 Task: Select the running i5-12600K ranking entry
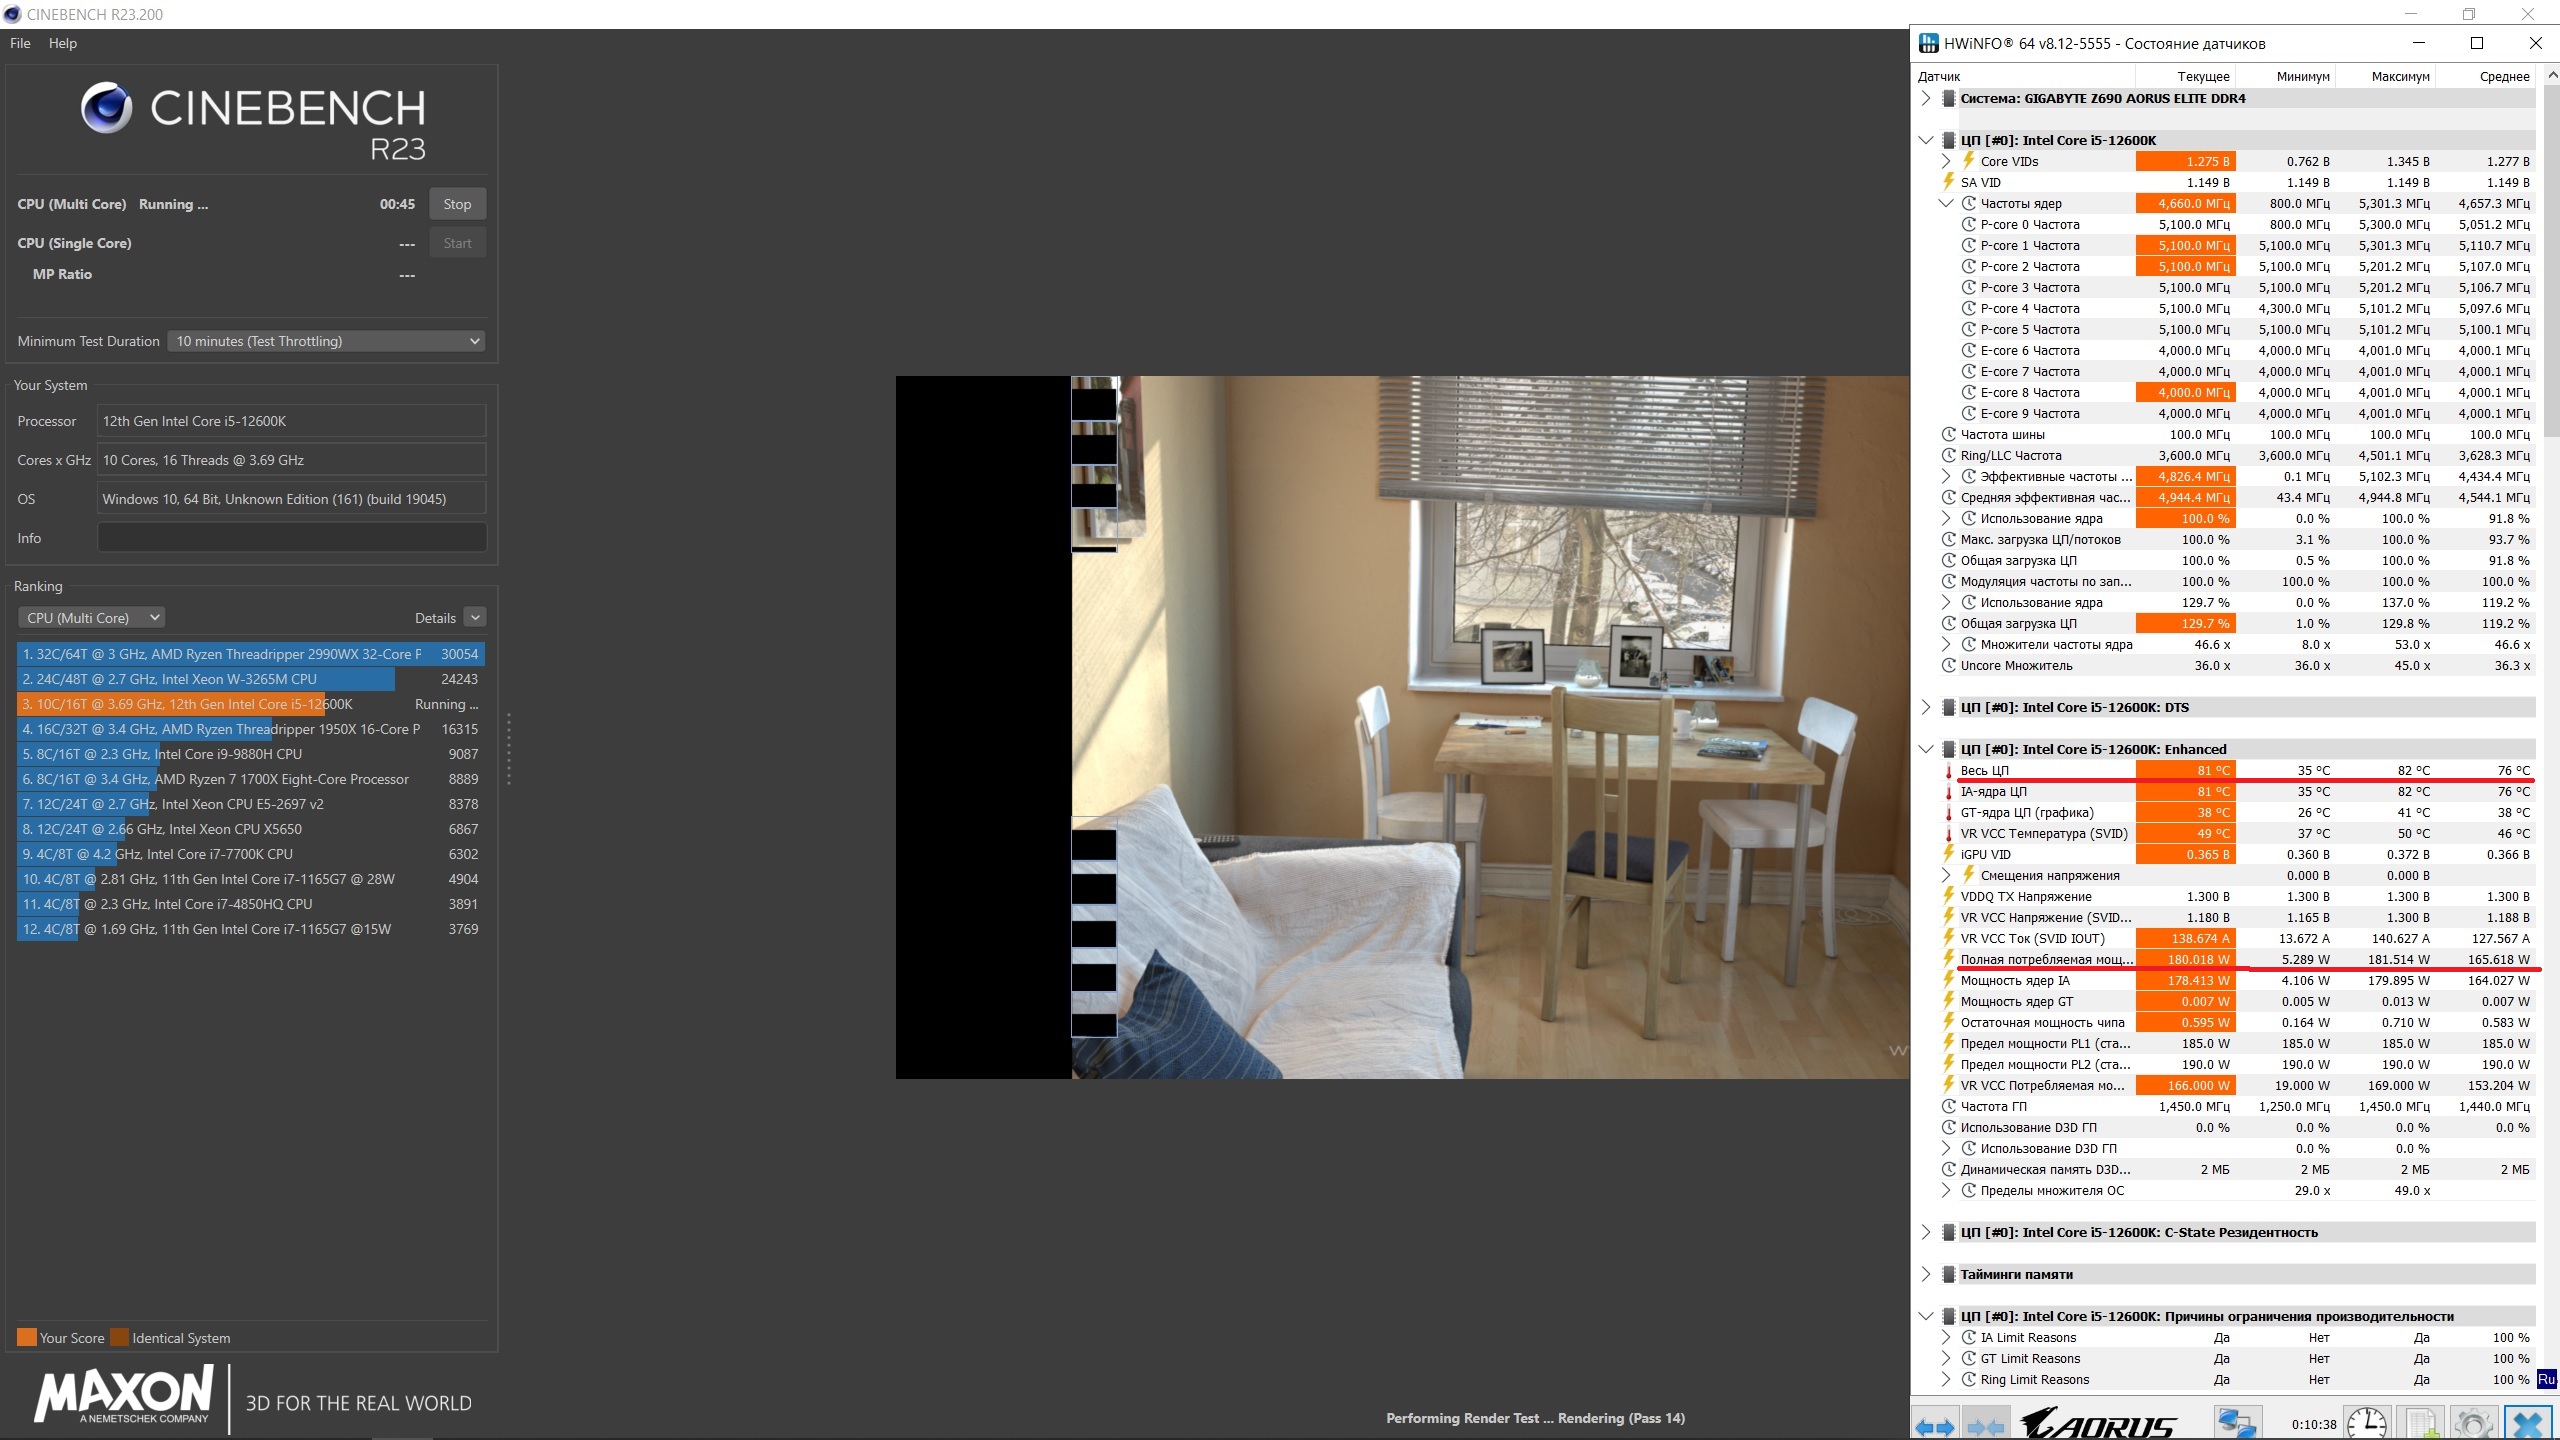coord(251,704)
